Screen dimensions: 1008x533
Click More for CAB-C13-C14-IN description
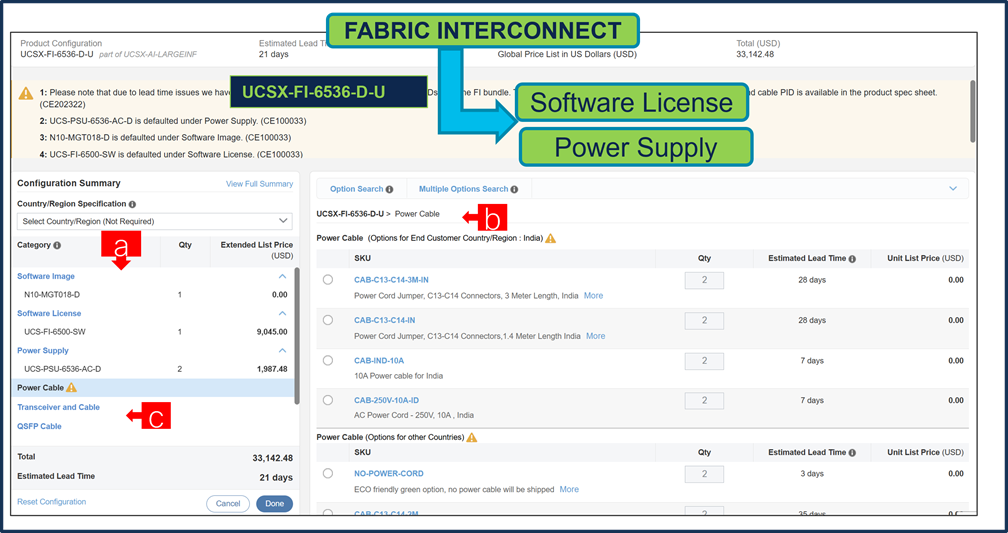[x=595, y=336]
